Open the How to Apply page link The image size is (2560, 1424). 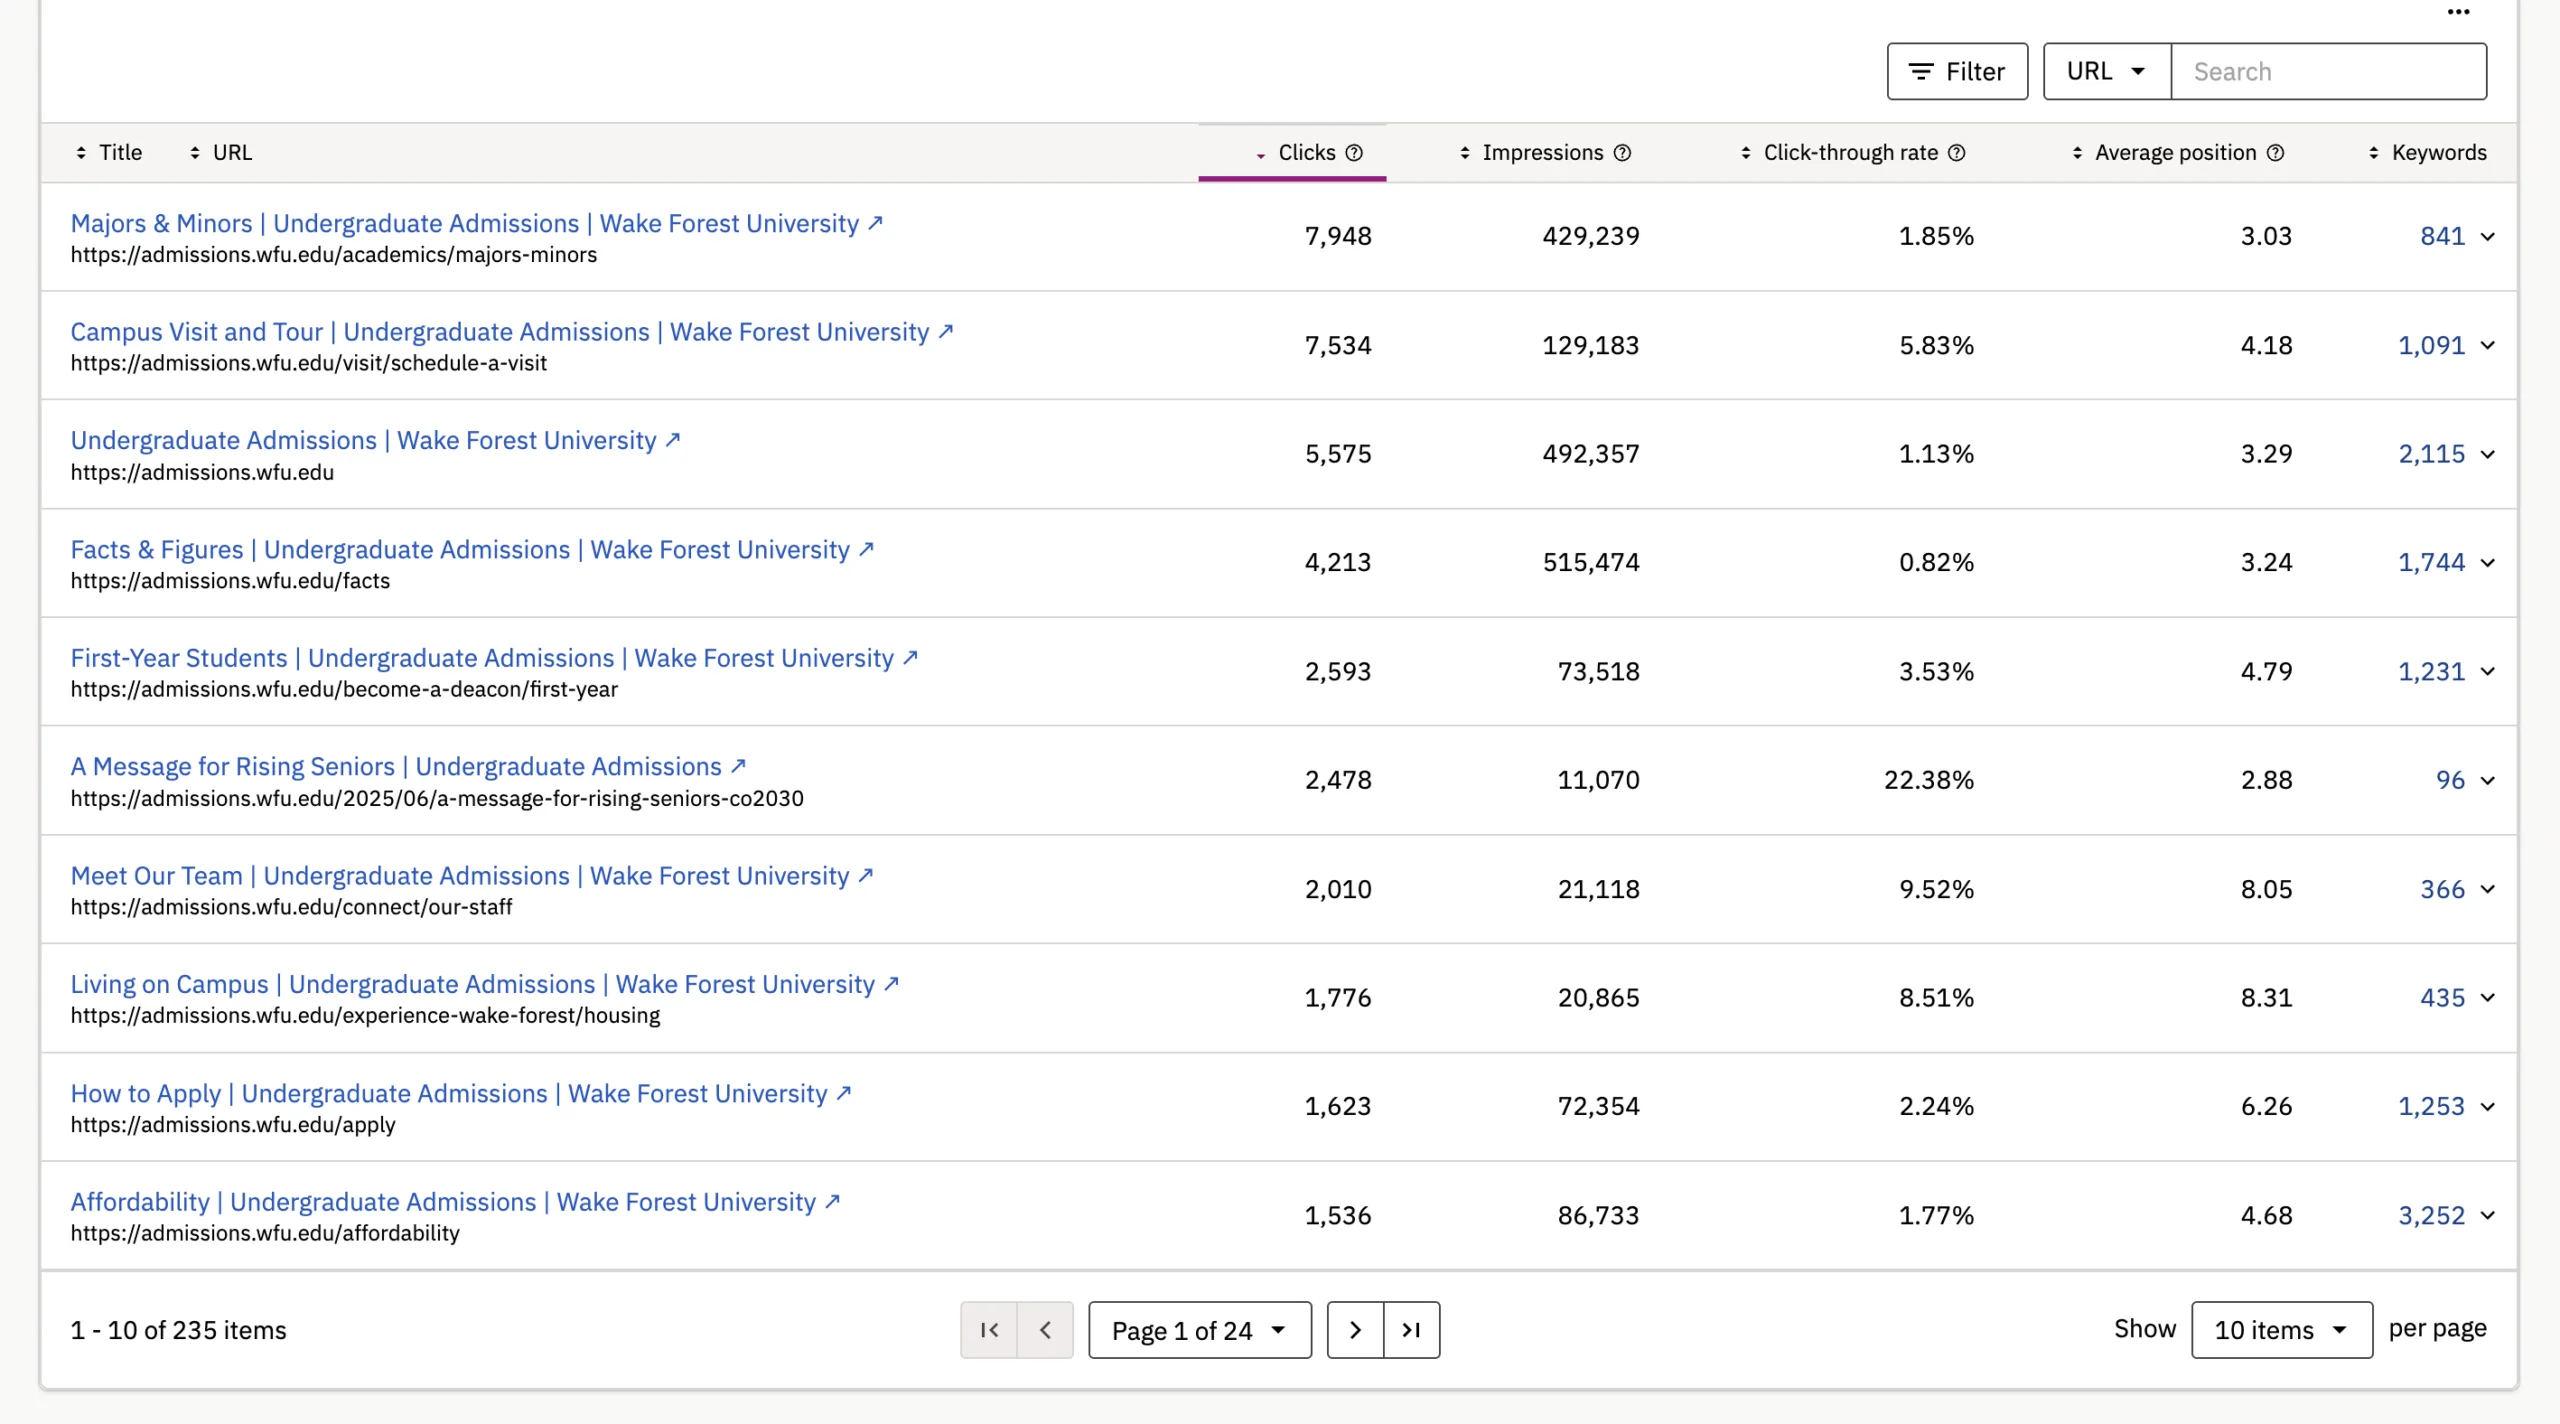(460, 1093)
